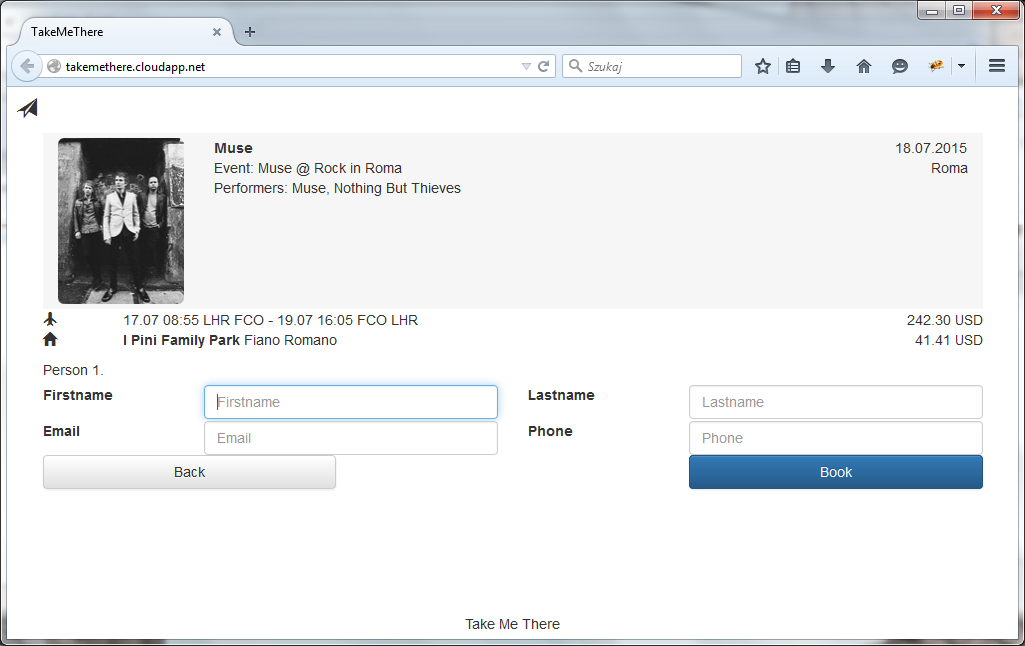Image resolution: width=1025 pixels, height=646 pixels.
Task: Reload the page with the refresh icon
Action: tap(543, 67)
